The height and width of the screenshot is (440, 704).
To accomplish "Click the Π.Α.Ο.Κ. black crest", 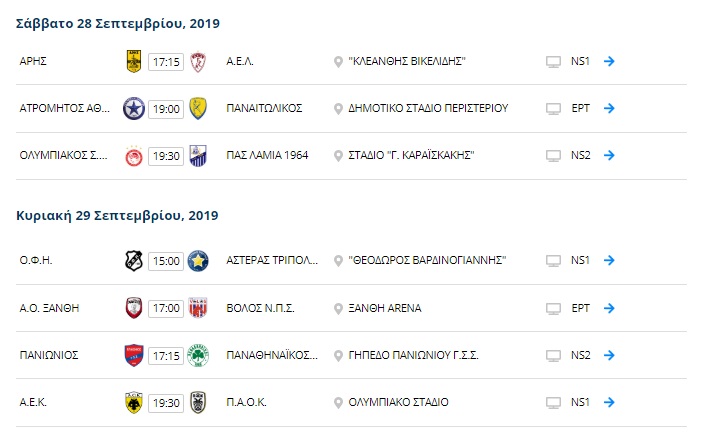I will pos(198,402).
